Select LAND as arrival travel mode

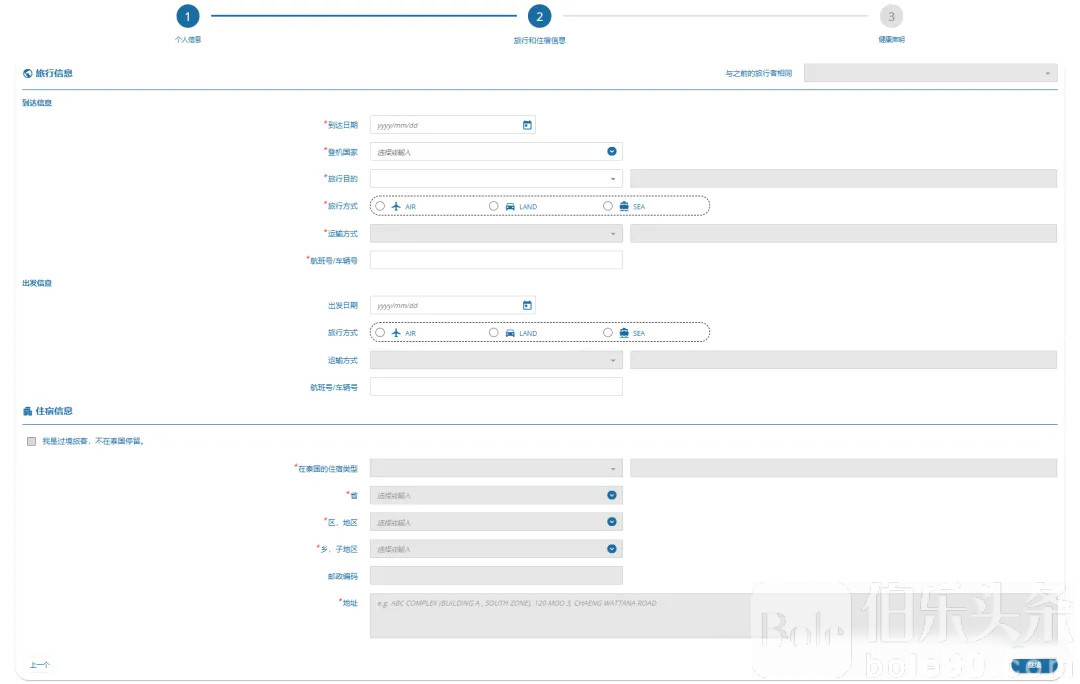(494, 206)
